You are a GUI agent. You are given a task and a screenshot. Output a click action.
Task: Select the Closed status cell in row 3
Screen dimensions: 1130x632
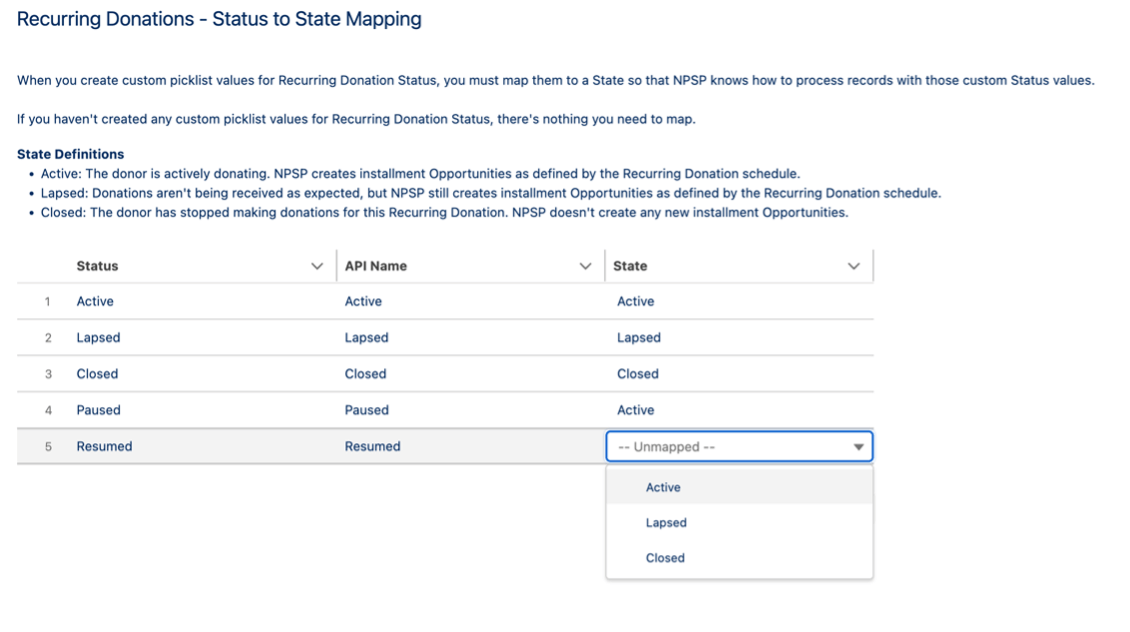[97, 374]
